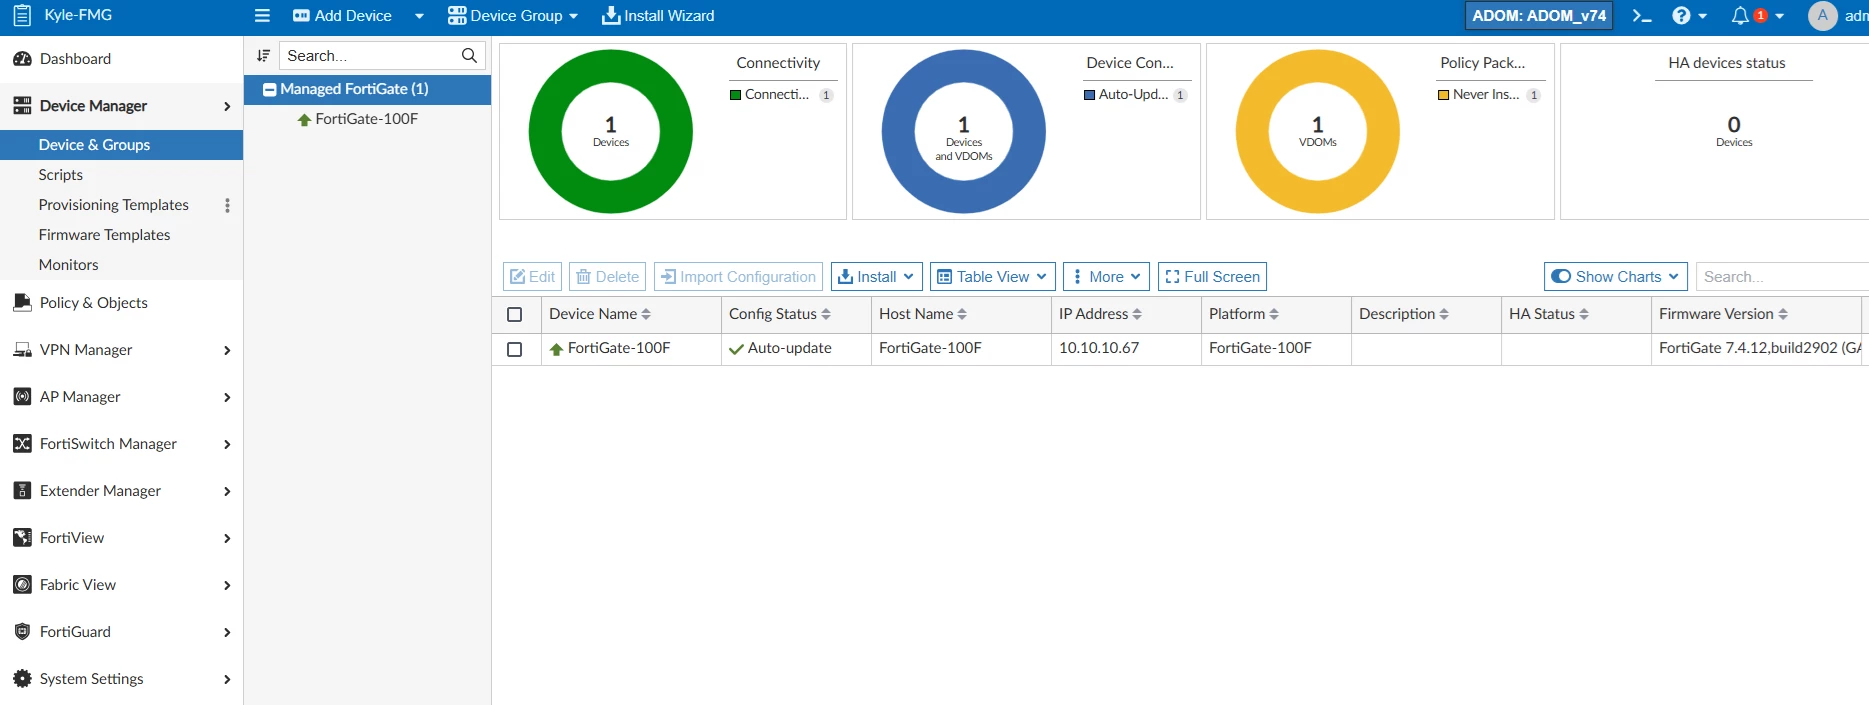
Task: Toggle the hamburger sidebar menu icon
Action: tap(262, 16)
